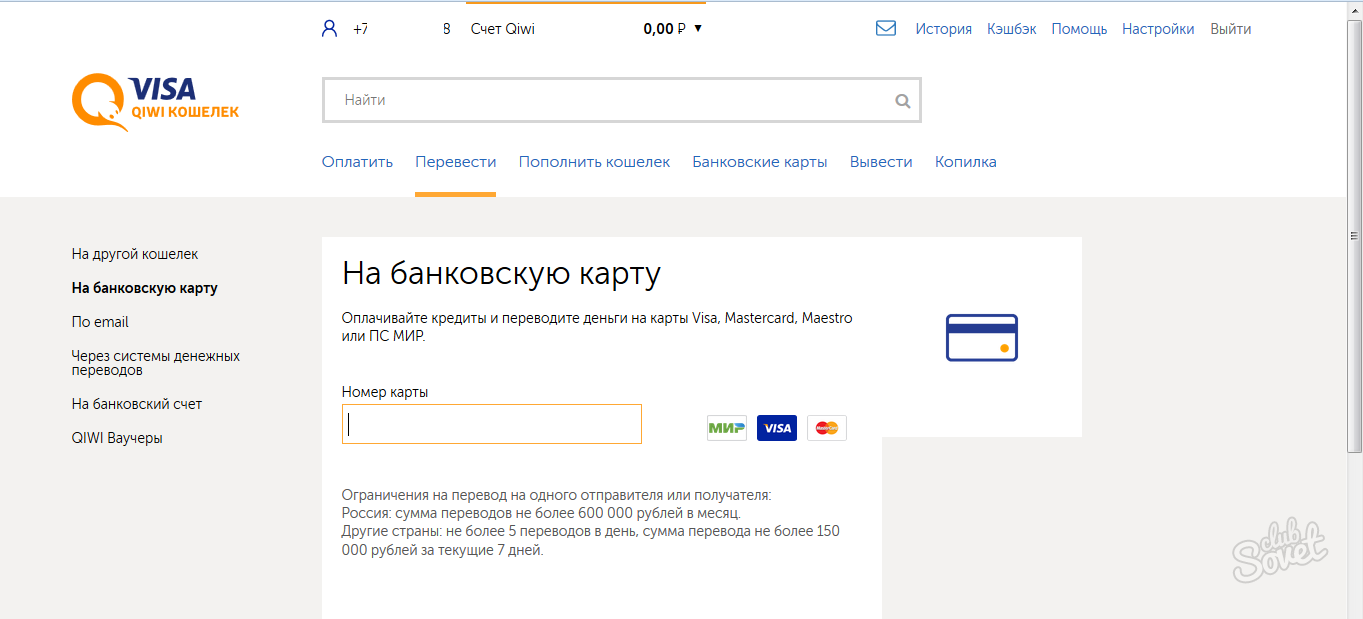Go to the Банковские карты section
This screenshot has width=1363, height=619.
pyautogui.click(x=759, y=162)
